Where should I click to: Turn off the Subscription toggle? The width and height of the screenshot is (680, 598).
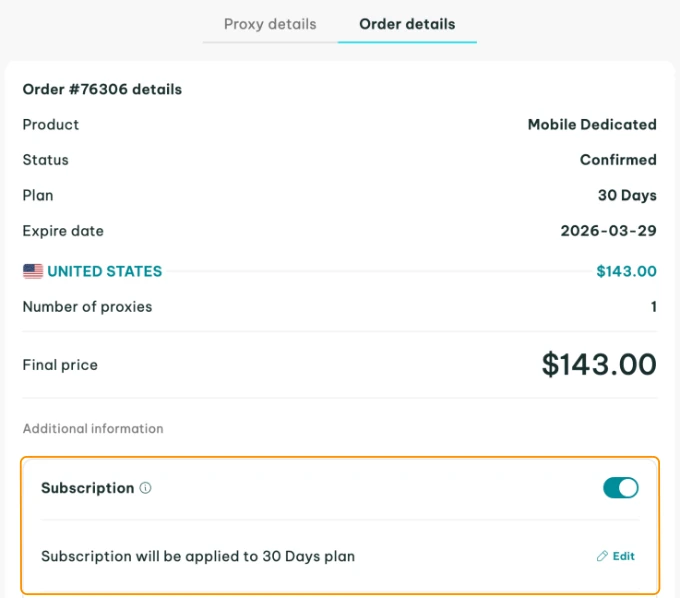click(620, 488)
